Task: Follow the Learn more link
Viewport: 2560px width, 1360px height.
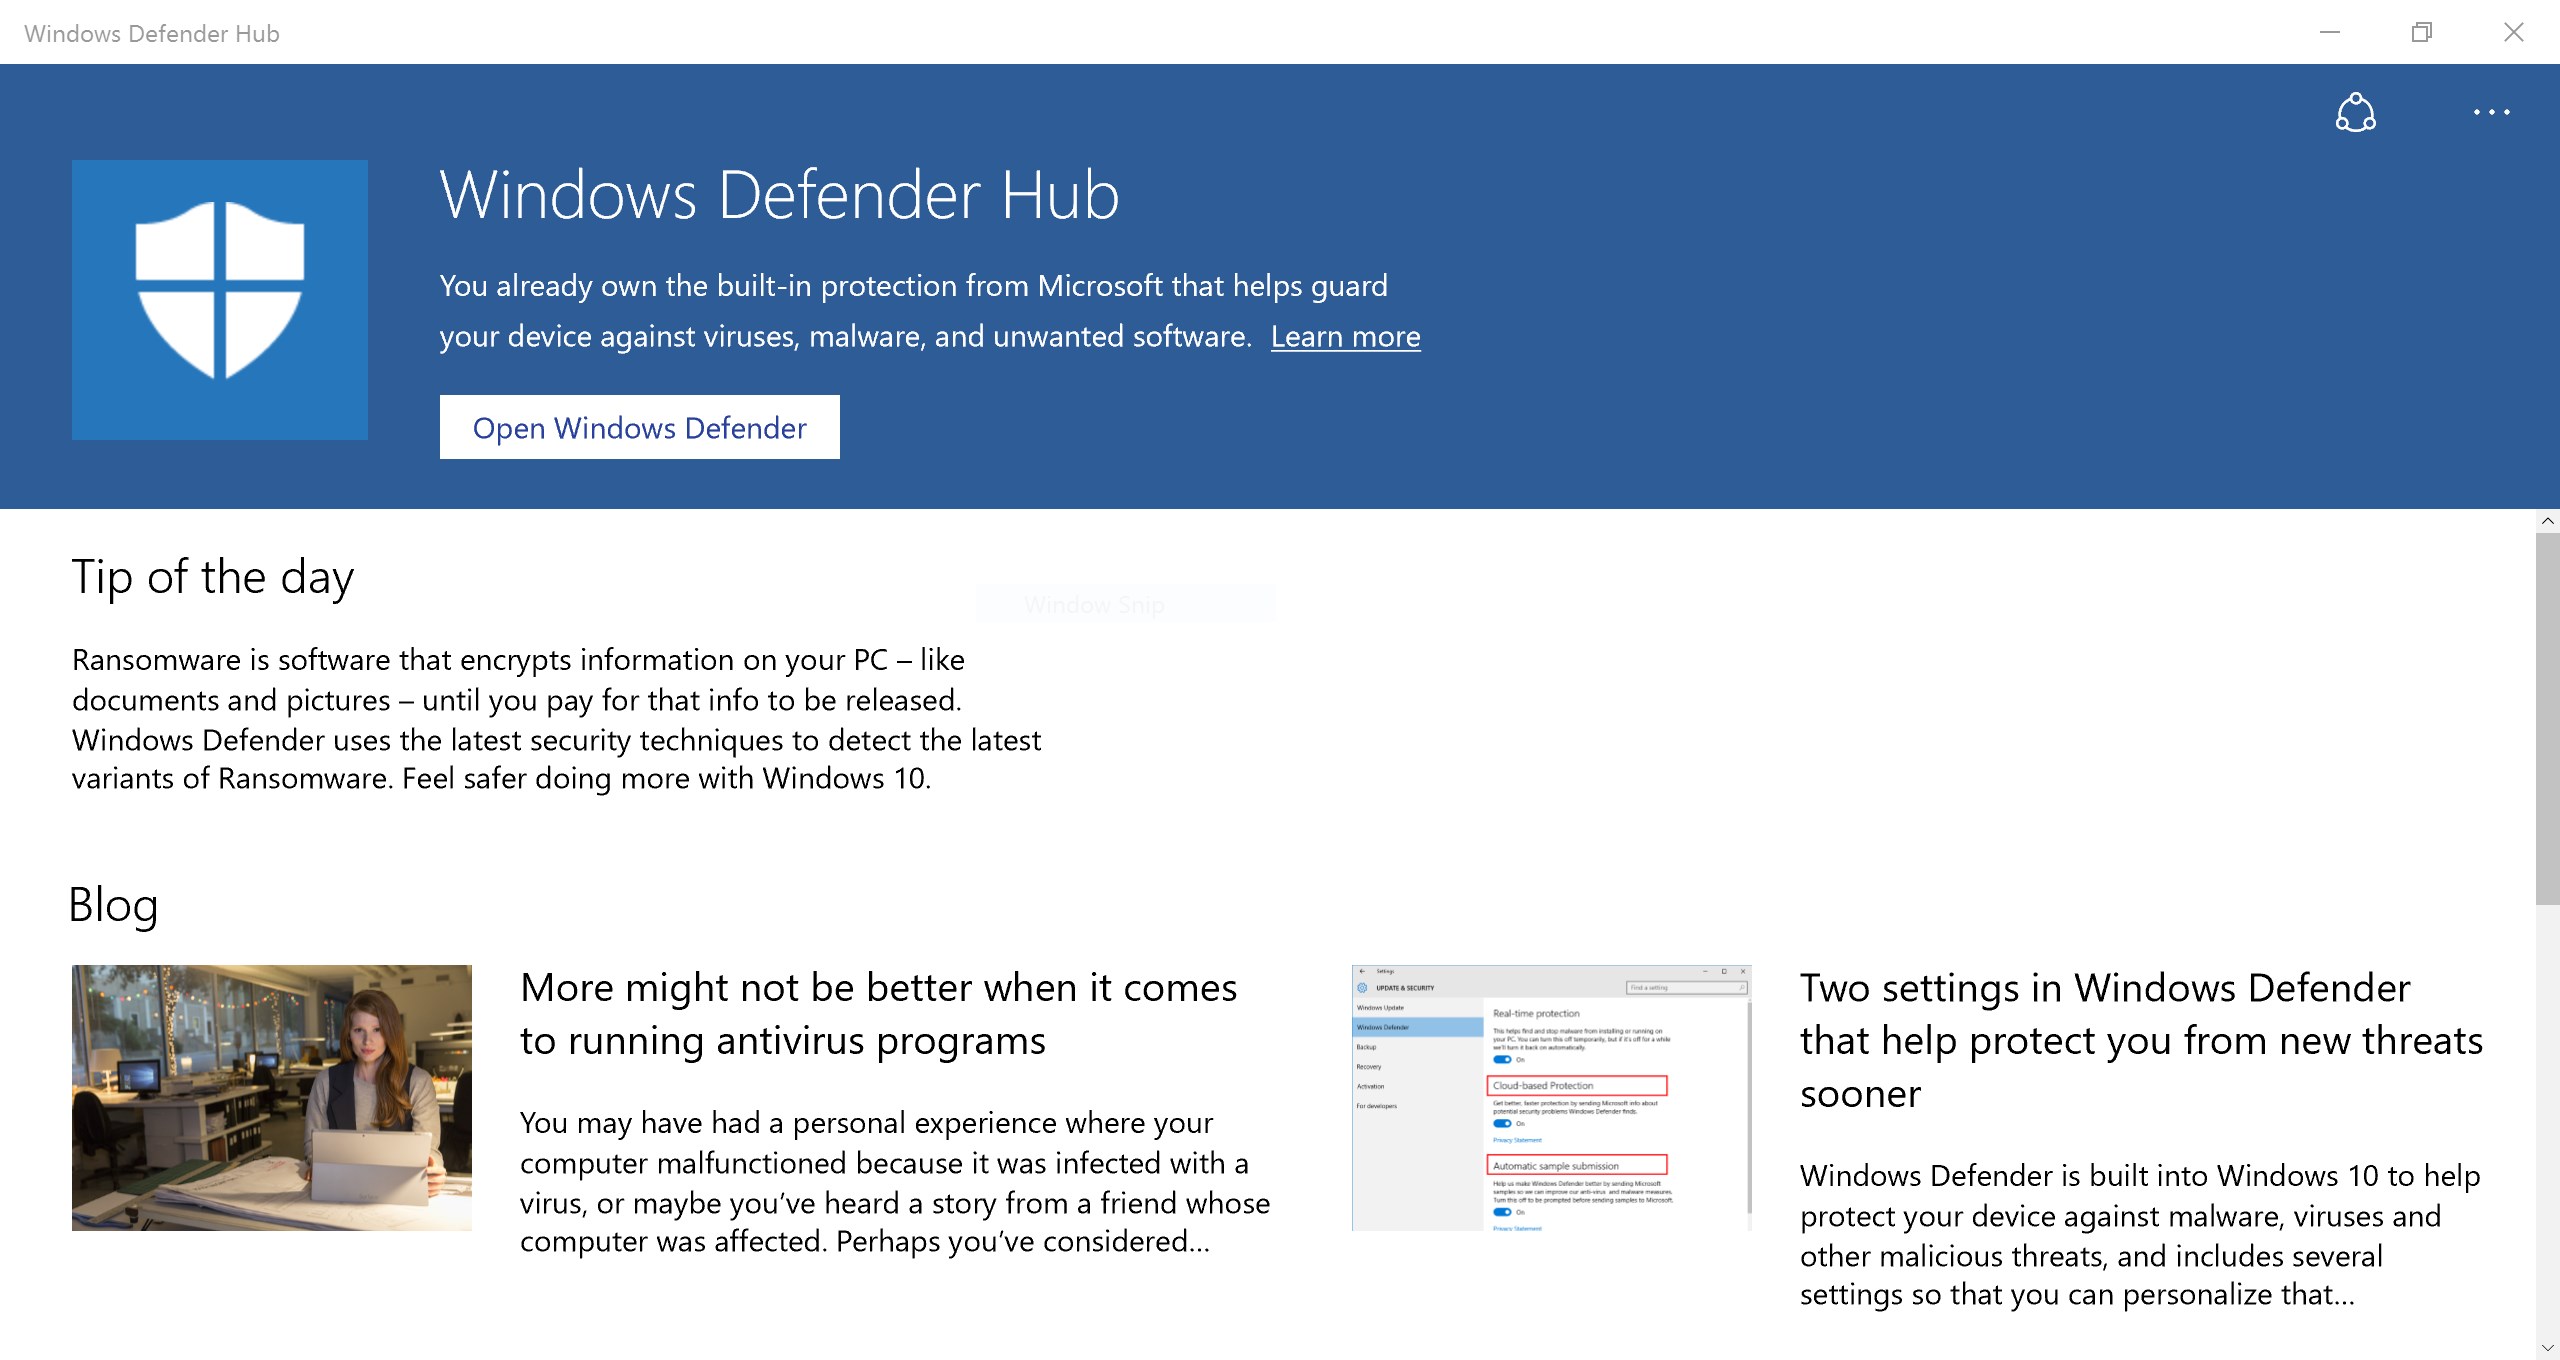Action: pos(1345,337)
